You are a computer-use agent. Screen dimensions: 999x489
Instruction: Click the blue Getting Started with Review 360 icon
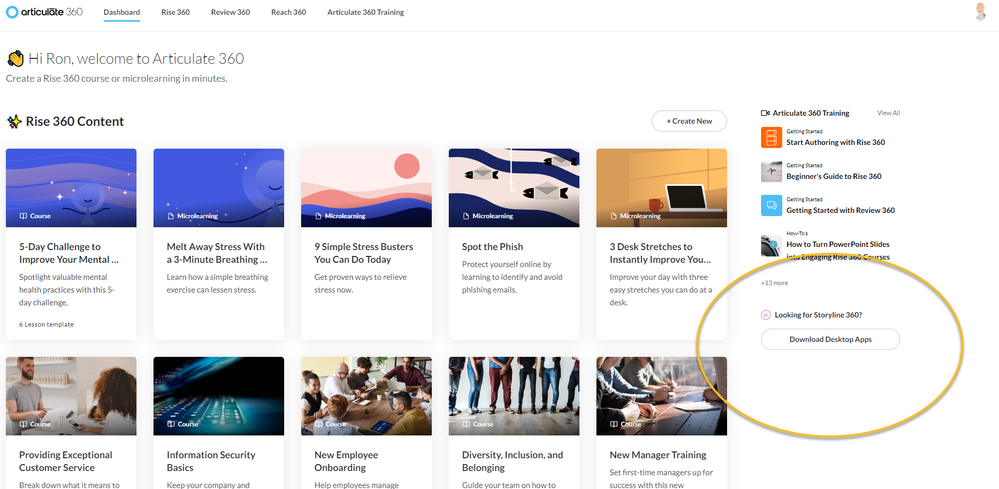772,206
